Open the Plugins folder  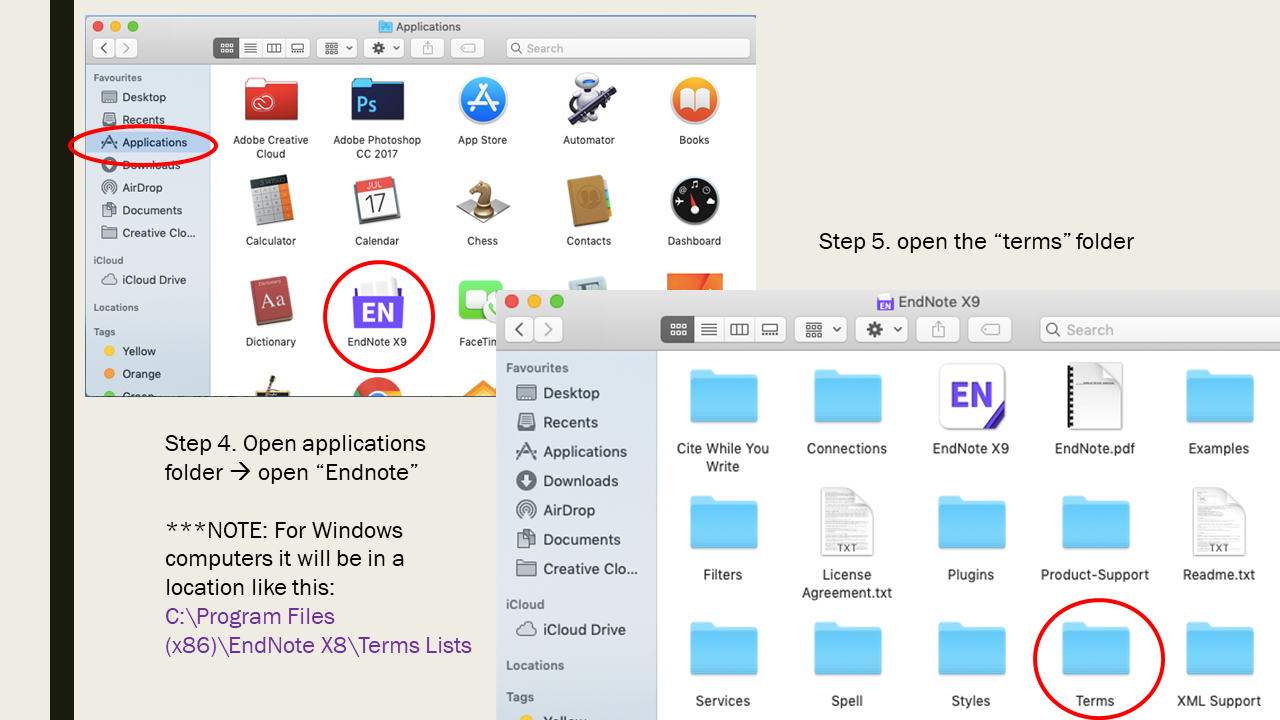(x=971, y=523)
